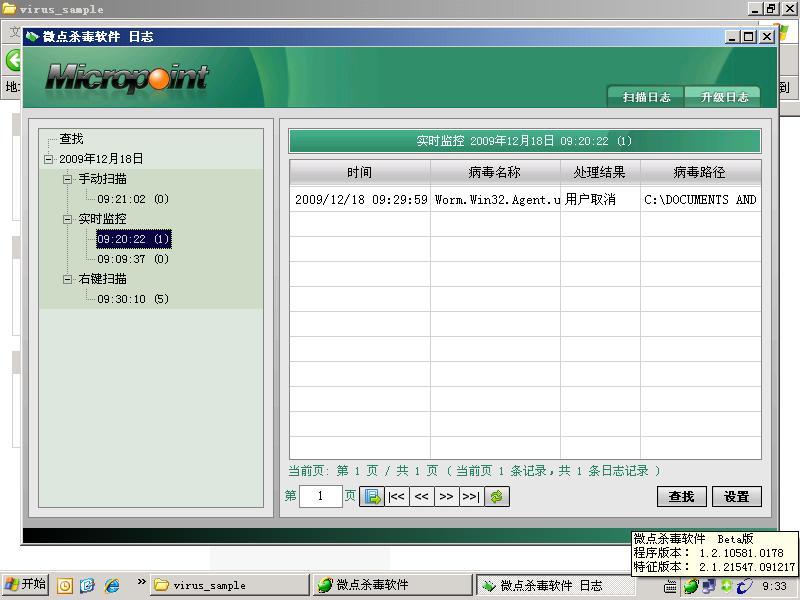Click the keyboard input method tray icon
Image resolution: width=800 pixels, height=600 pixels.
coord(670,587)
